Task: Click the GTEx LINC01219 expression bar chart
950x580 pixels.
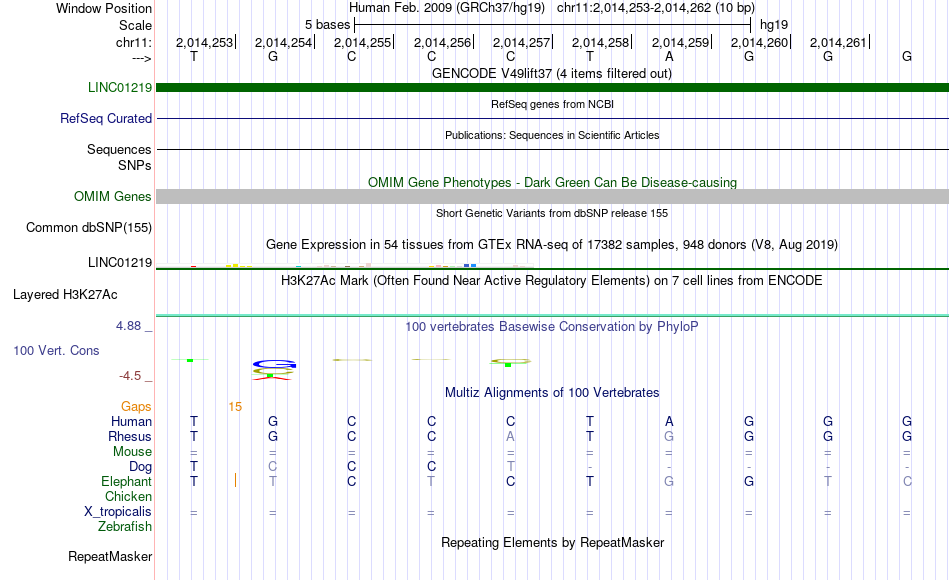Action: [x=345, y=265]
